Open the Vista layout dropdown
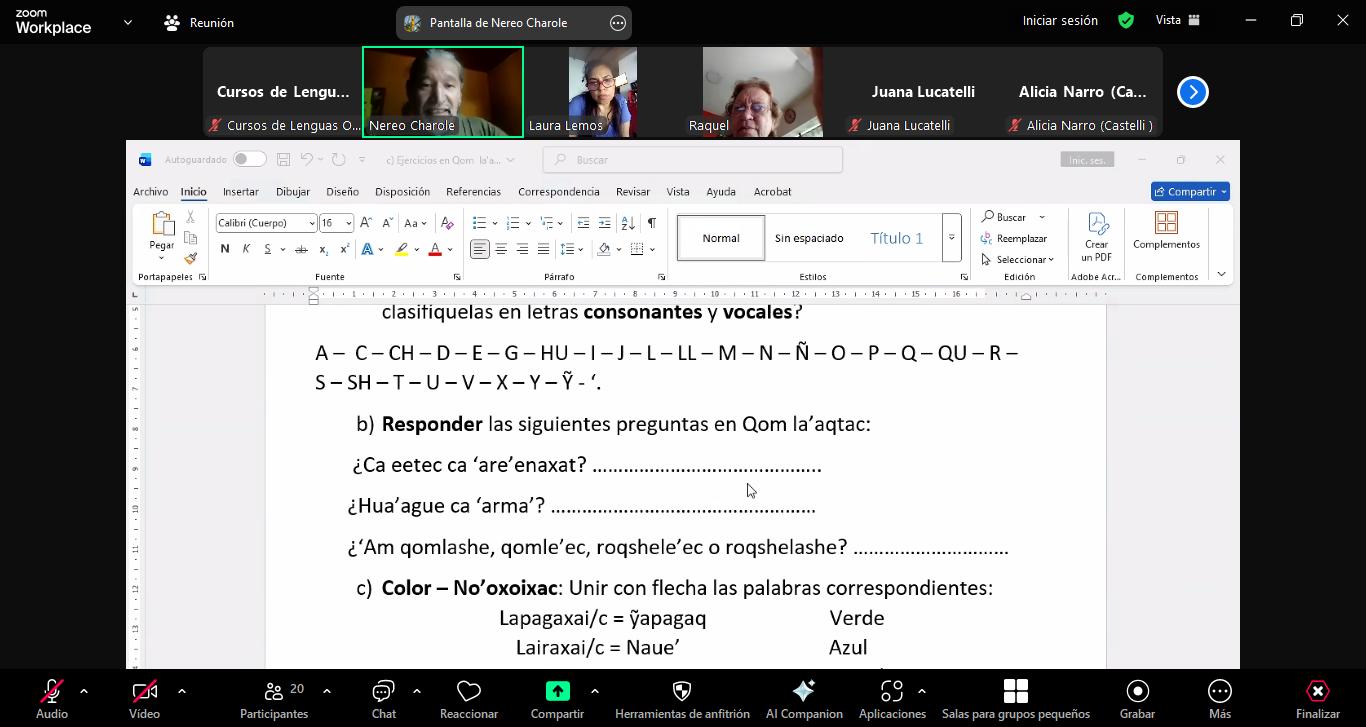Screen dimensions: 1366x727 coord(1177,20)
